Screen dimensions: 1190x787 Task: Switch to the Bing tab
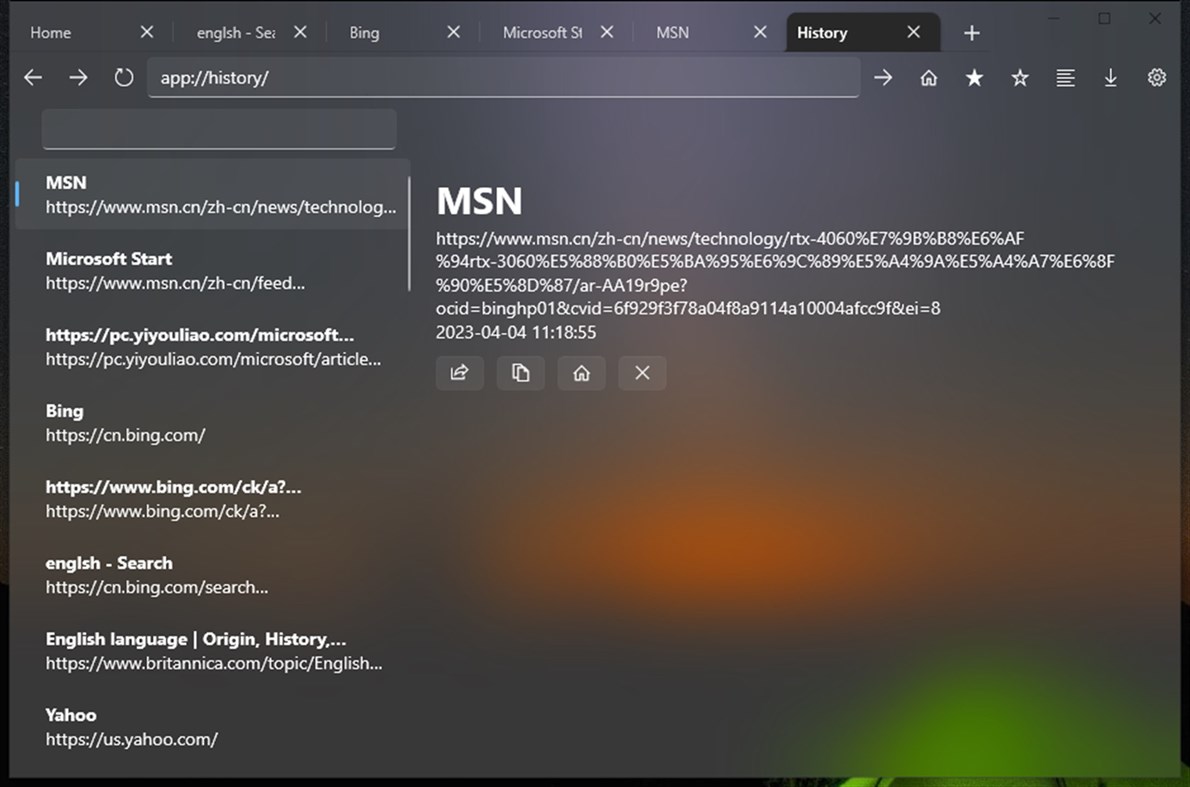pos(364,32)
